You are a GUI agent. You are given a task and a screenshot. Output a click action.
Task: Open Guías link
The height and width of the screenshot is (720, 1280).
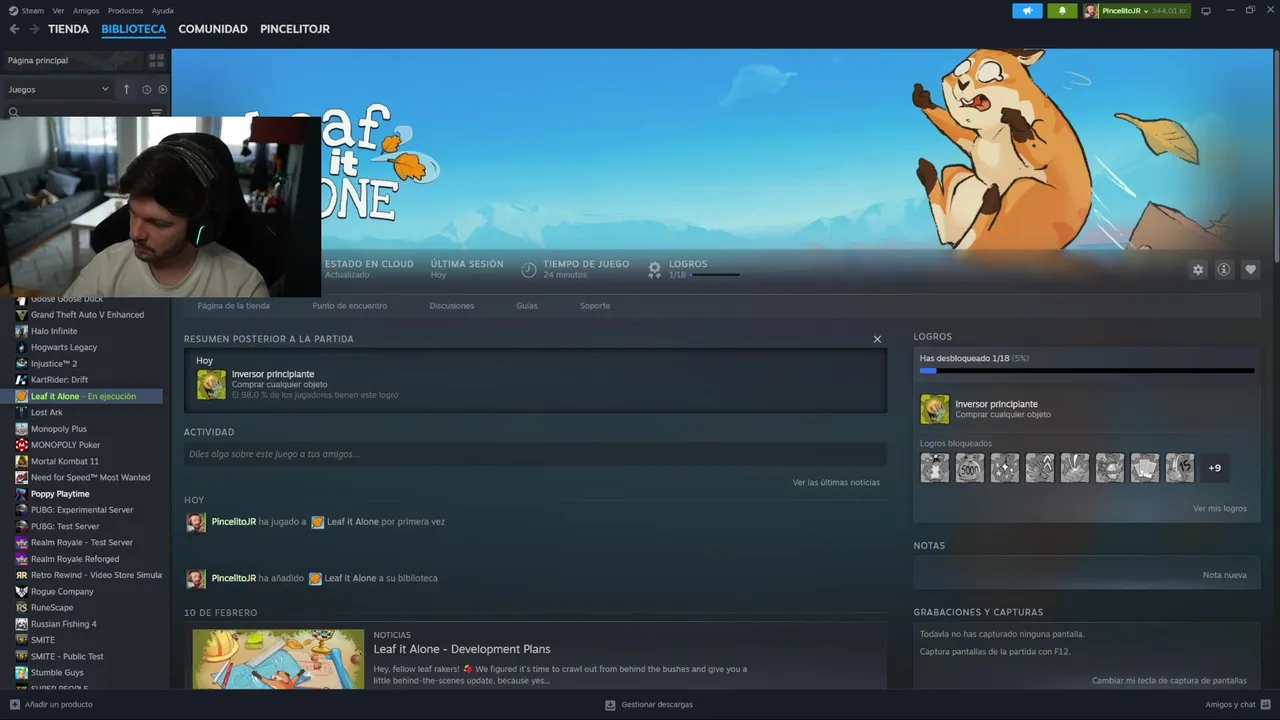(x=527, y=306)
